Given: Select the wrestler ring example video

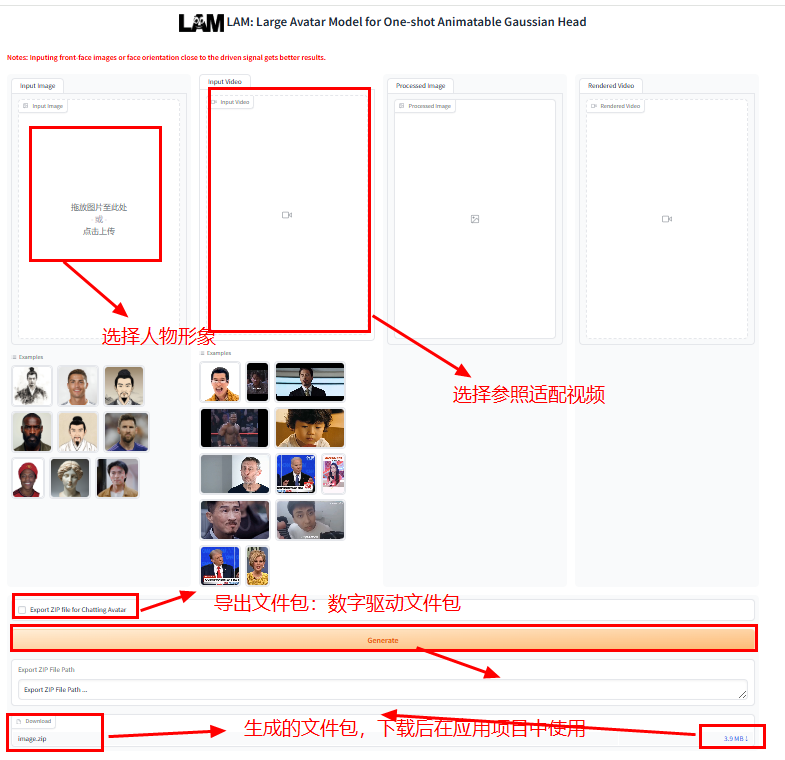Looking at the screenshot, I should [x=234, y=428].
